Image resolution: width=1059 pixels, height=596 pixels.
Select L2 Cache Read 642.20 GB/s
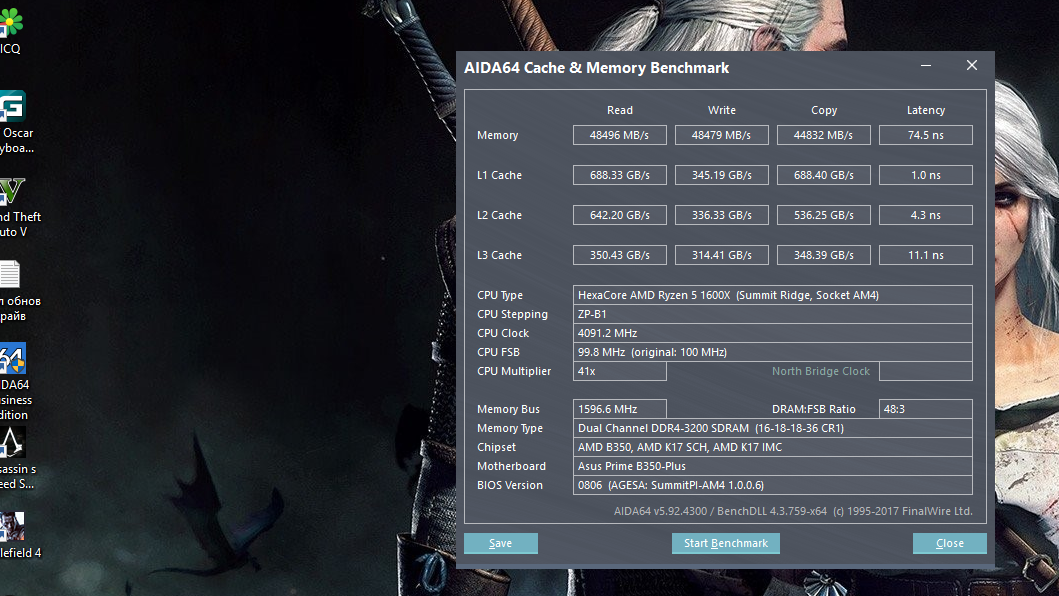point(619,215)
